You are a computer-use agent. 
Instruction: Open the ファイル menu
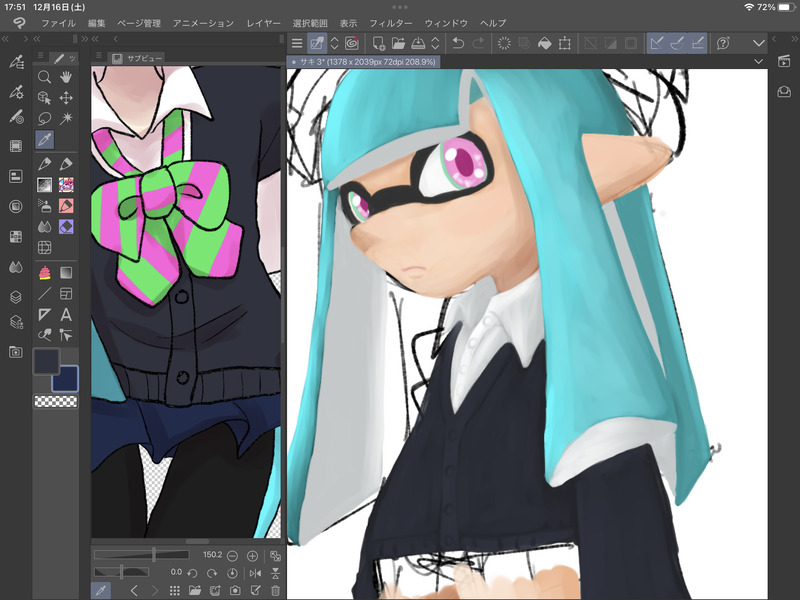tap(58, 23)
